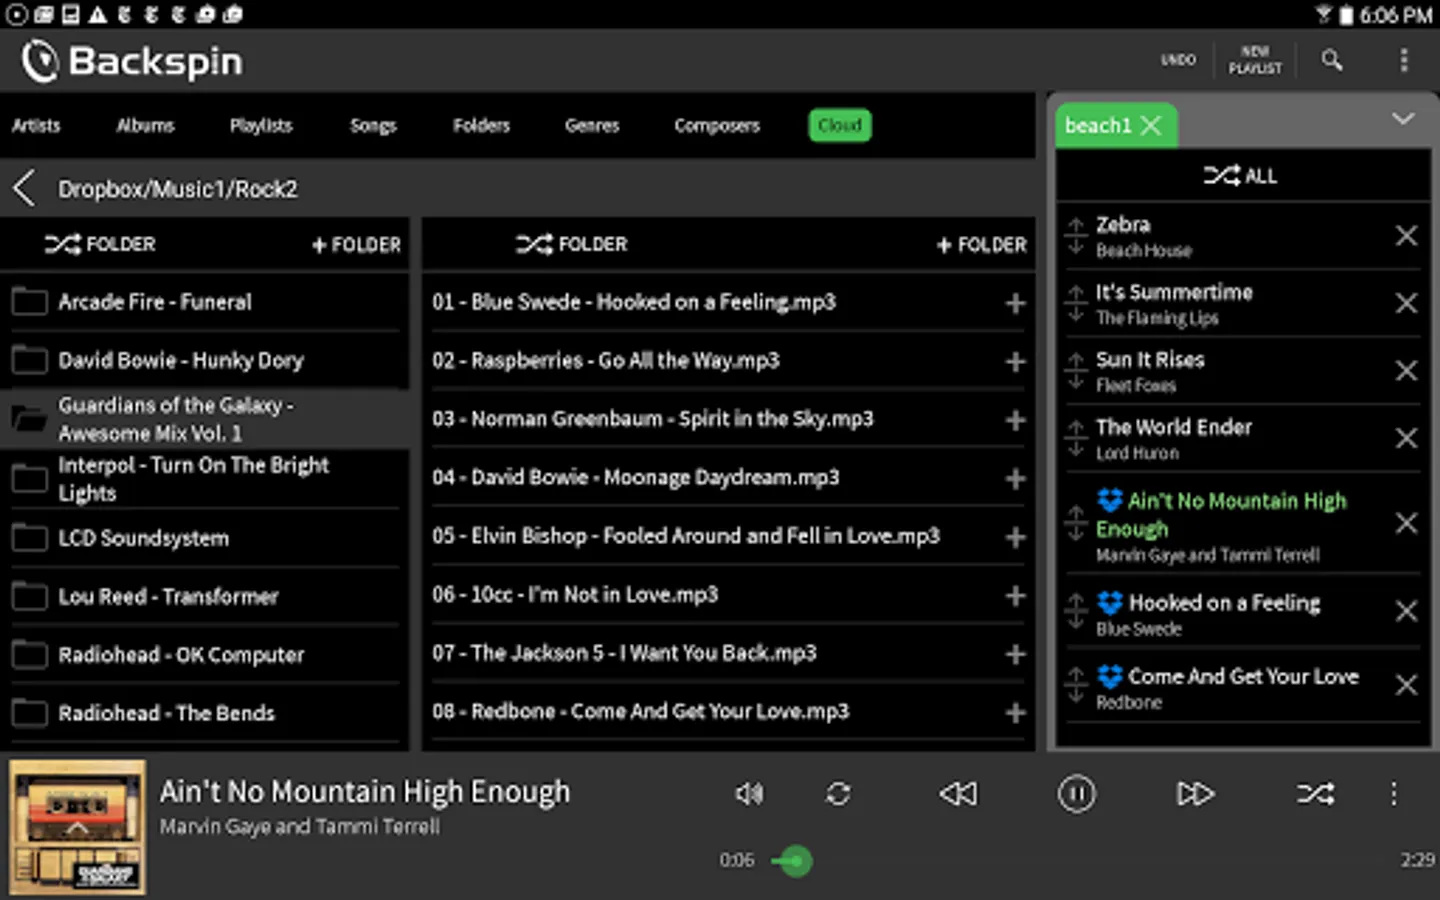Image resolution: width=1440 pixels, height=900 pixels.
Task: Reorder handle for Sun It Rises
Action: point(1076,371)
